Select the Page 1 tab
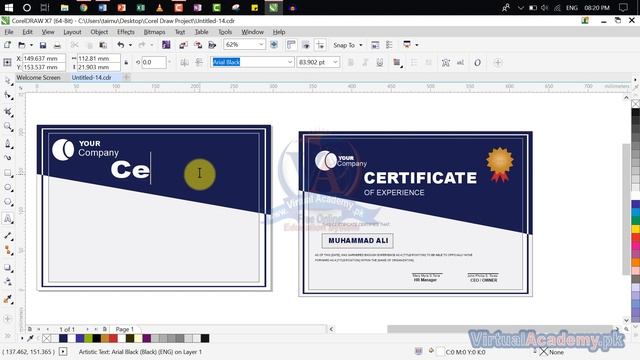 [124, 329]
